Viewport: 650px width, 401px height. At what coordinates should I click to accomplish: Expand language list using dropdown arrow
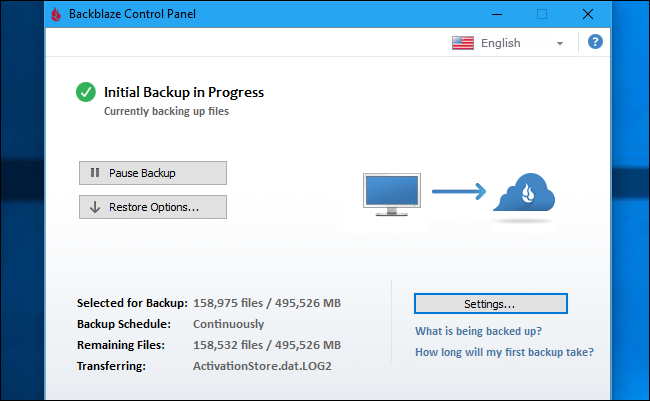tap(560, 44)
